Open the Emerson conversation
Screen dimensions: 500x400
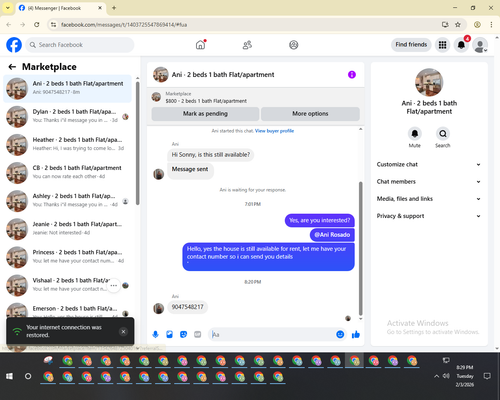coord(67,311)
